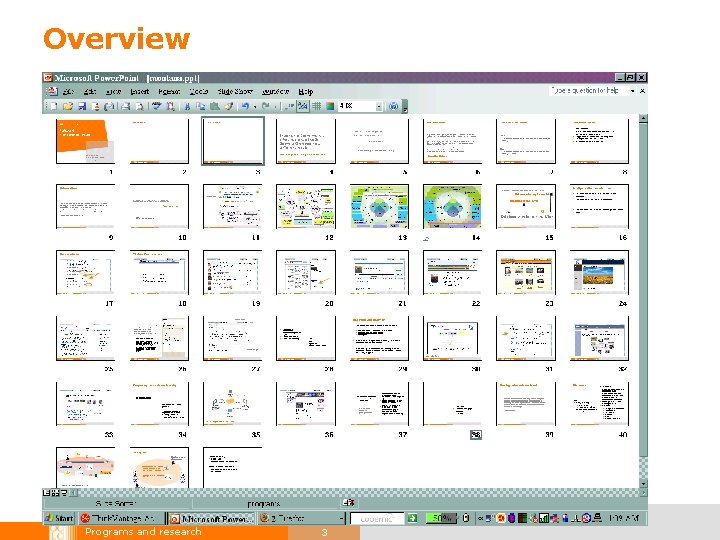Select slide 13 colorful diagram thumbnail
The width and height of the screenshot is (720, 540).
click(x=379, y=207)
